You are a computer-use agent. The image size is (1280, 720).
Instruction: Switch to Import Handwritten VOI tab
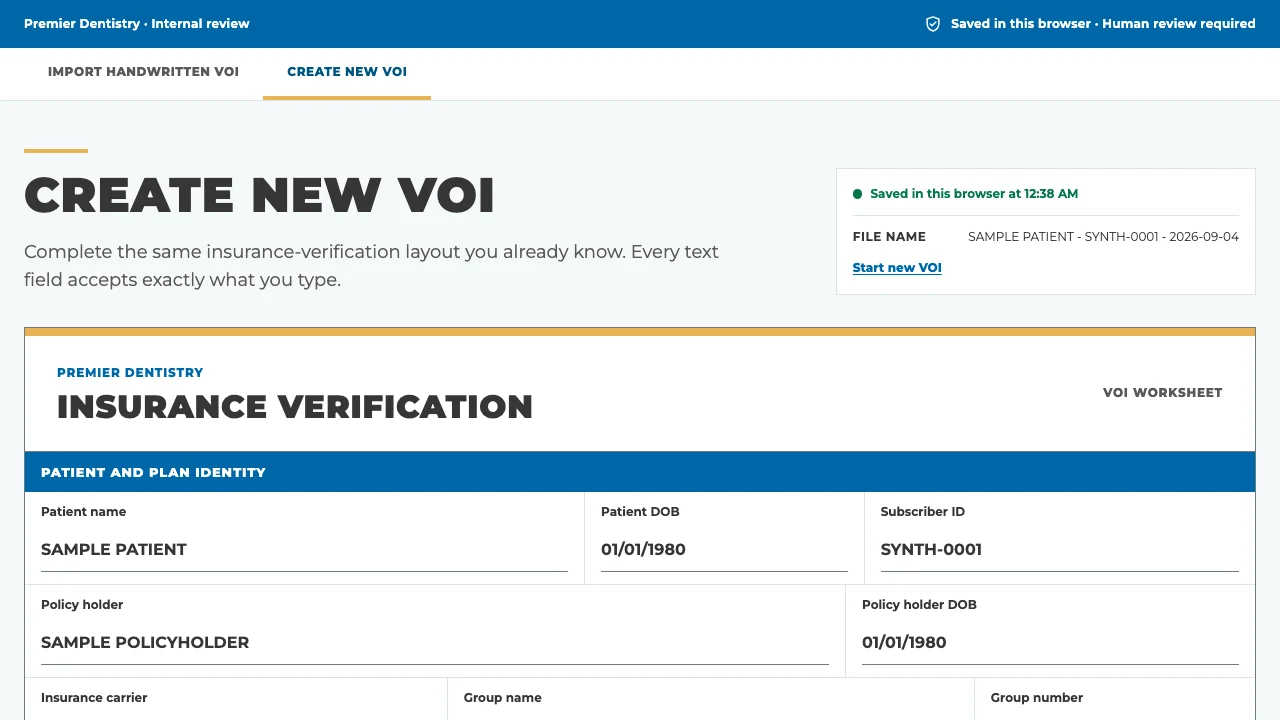[143, 72]
